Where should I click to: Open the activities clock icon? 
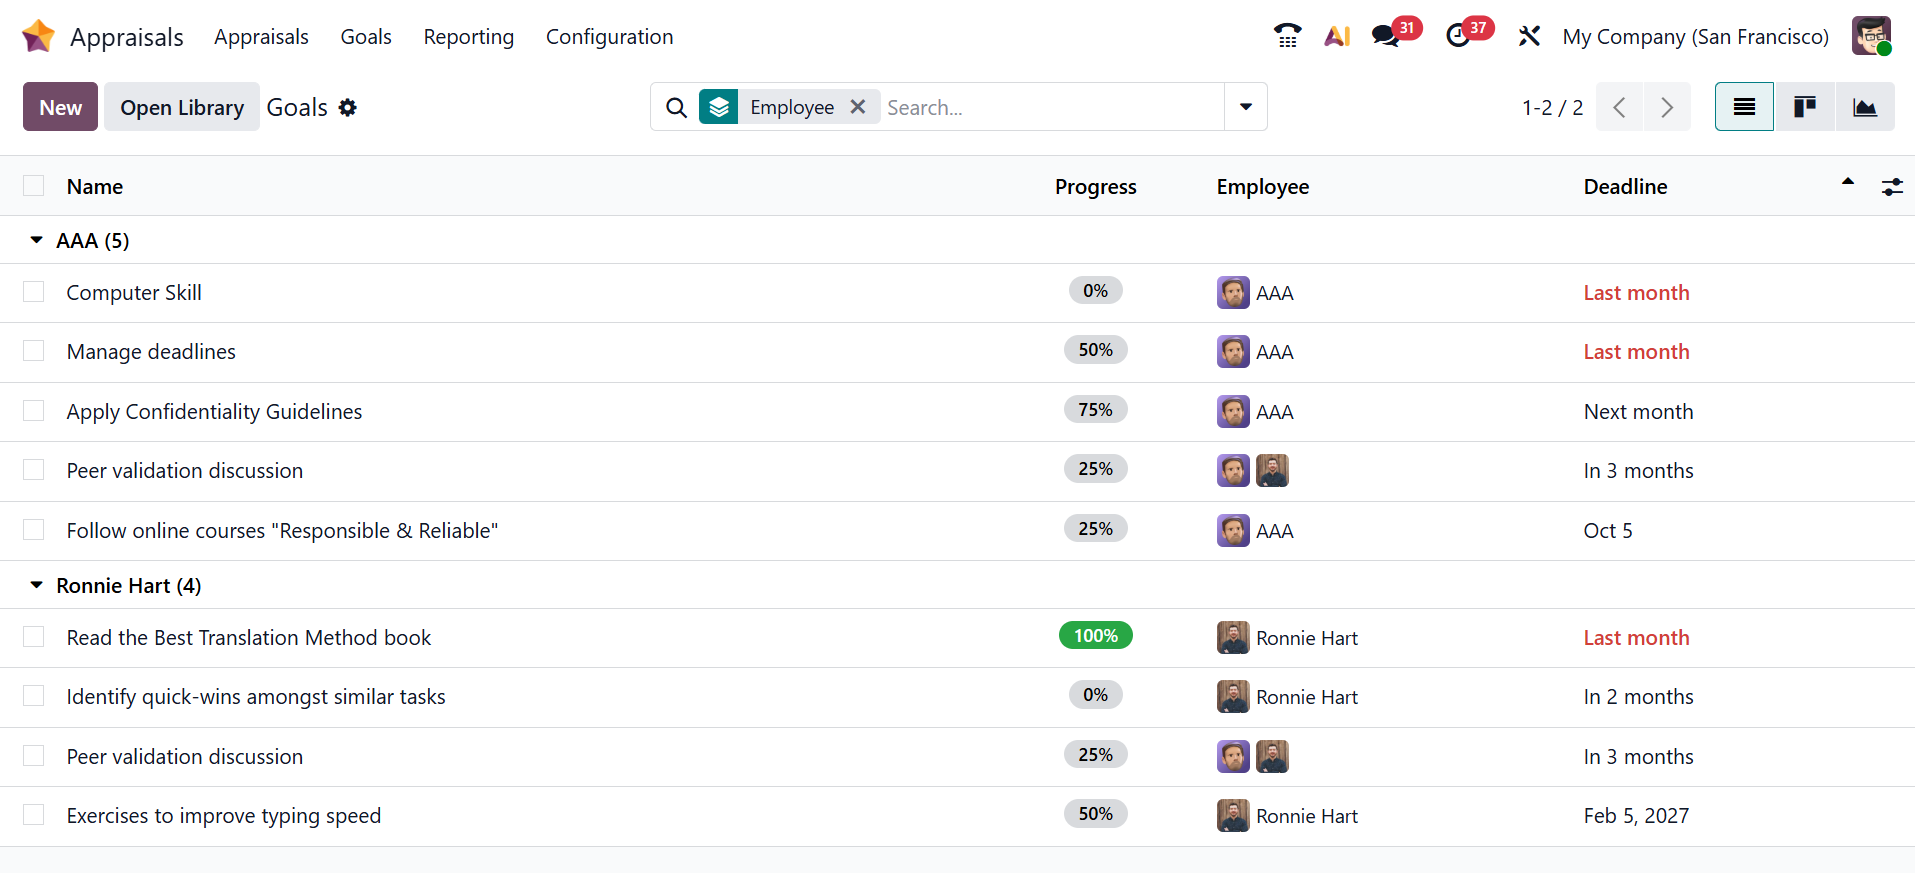click(1458, 37)
